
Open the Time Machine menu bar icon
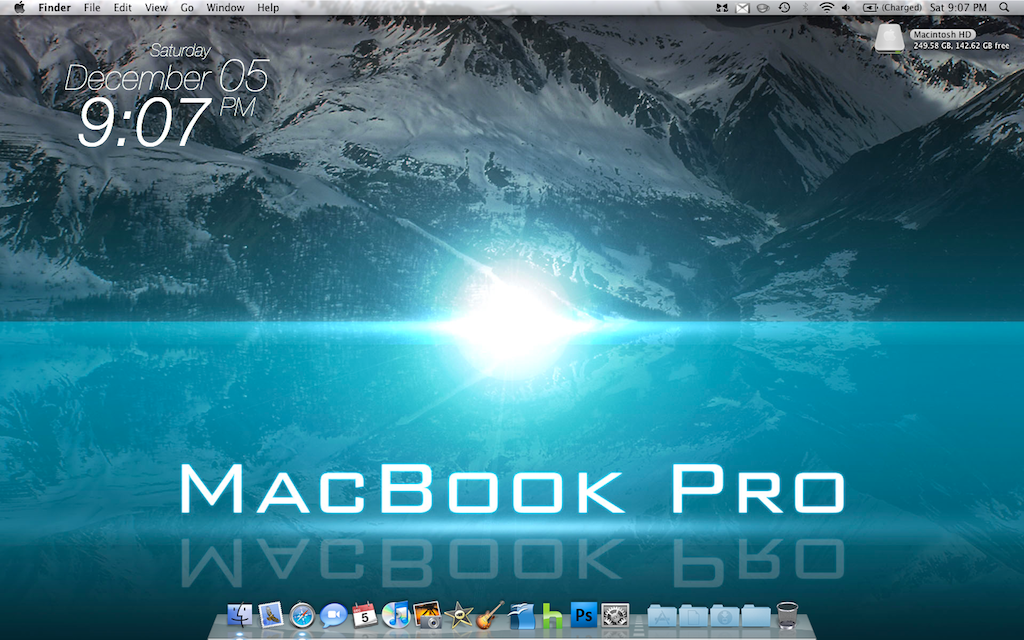[x=784, y=8]
